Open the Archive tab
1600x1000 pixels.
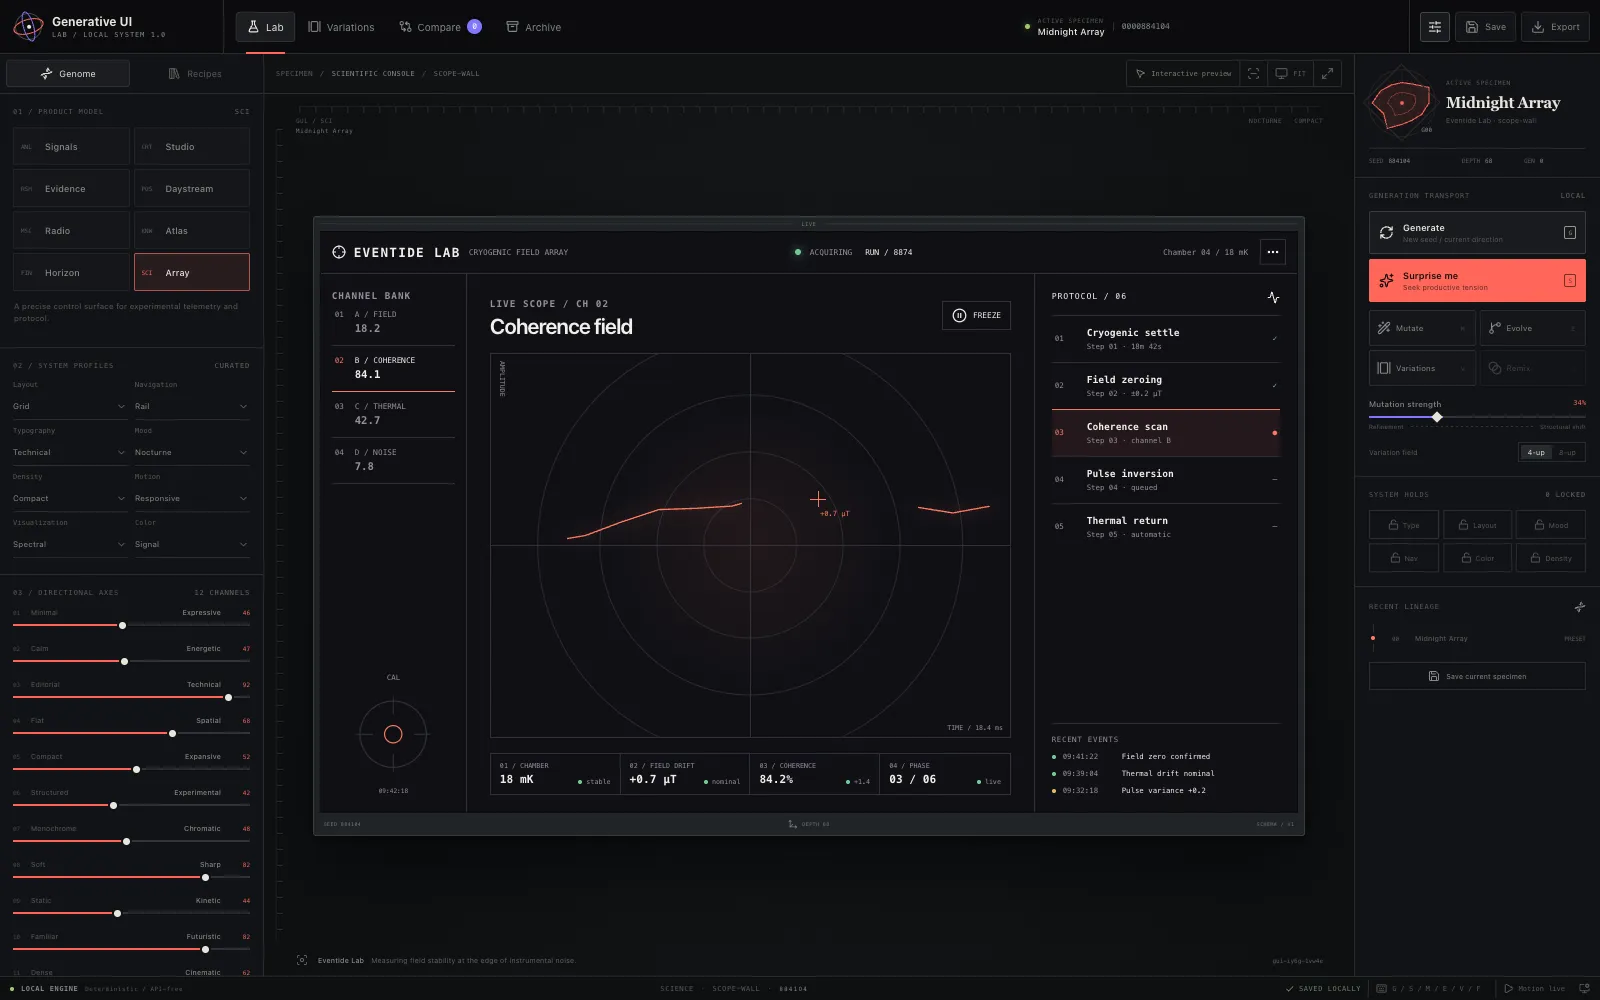click(533, 27)
